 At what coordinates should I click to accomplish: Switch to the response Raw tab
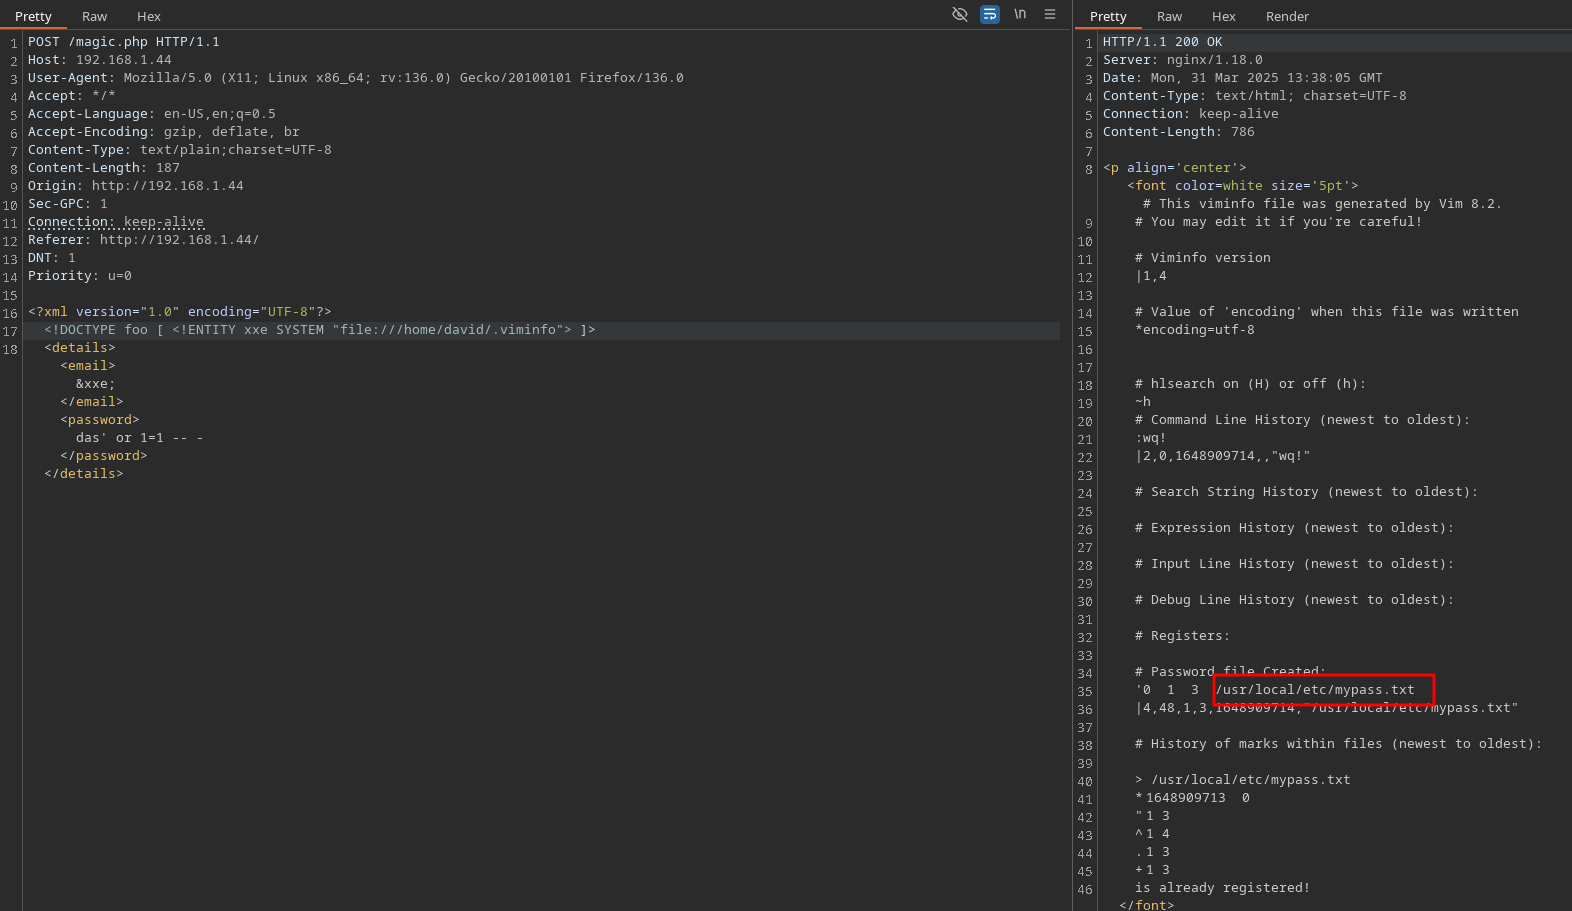(x=1170, y=16)
